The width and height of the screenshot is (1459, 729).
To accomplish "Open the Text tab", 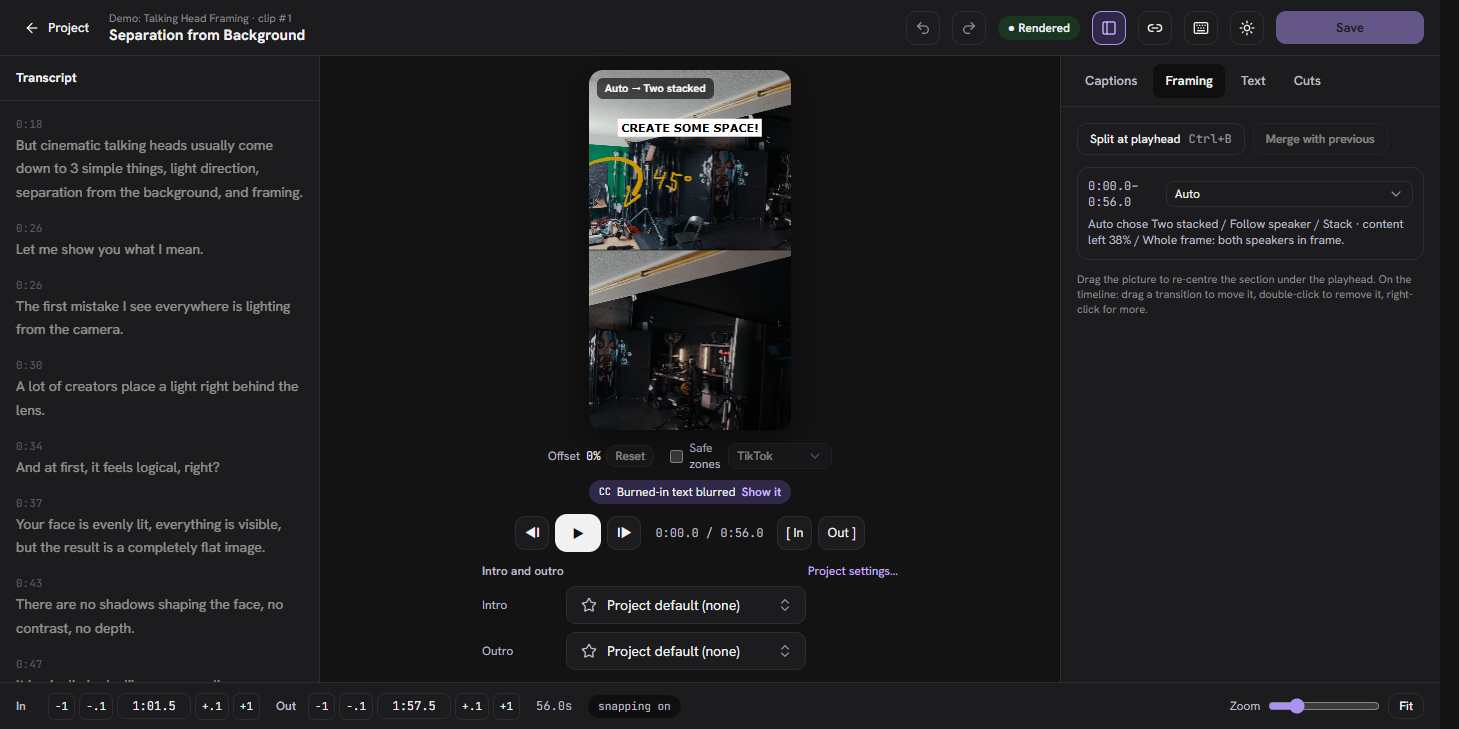I will (1253, 81).
